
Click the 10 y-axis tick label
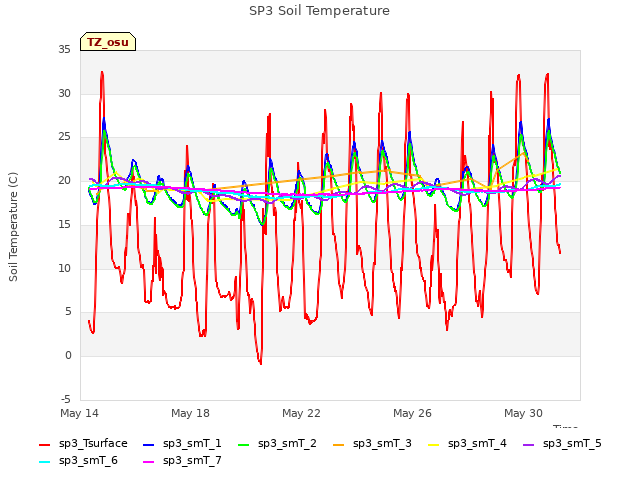pos(64,268)
